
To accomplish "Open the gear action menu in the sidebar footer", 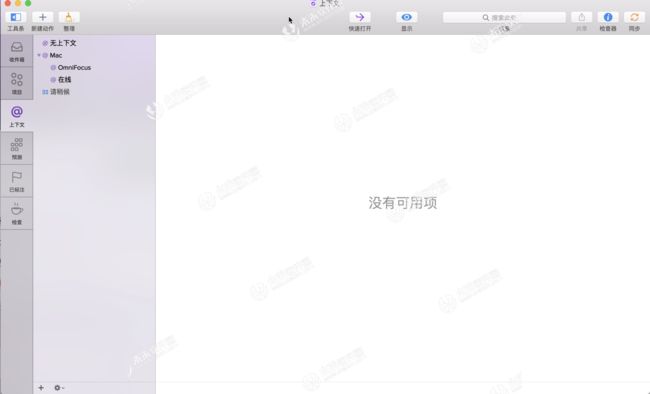I will (x=58, y=388).
